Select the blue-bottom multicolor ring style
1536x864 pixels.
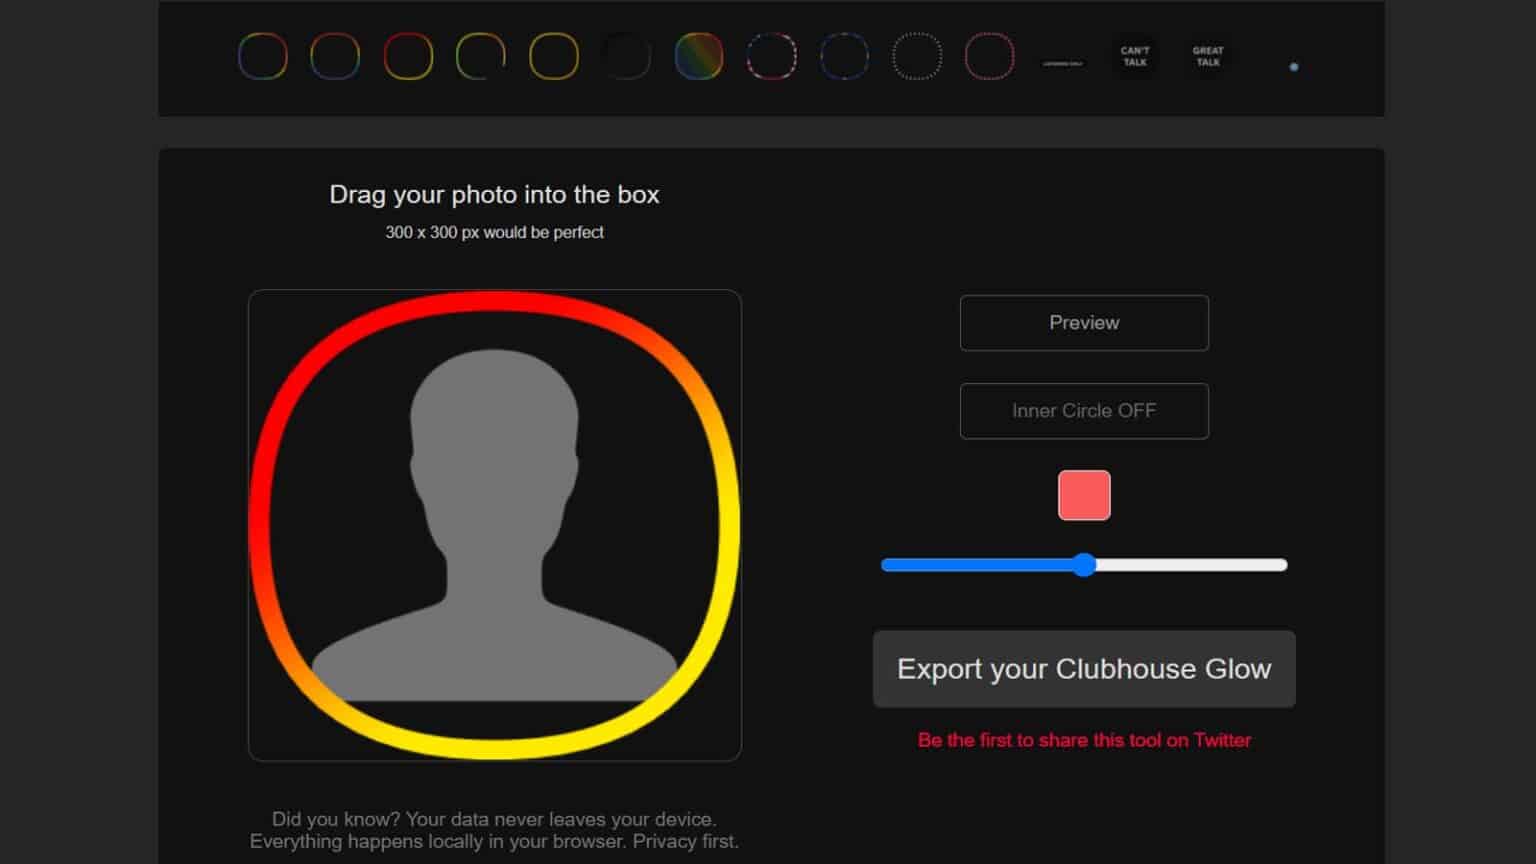333,56
